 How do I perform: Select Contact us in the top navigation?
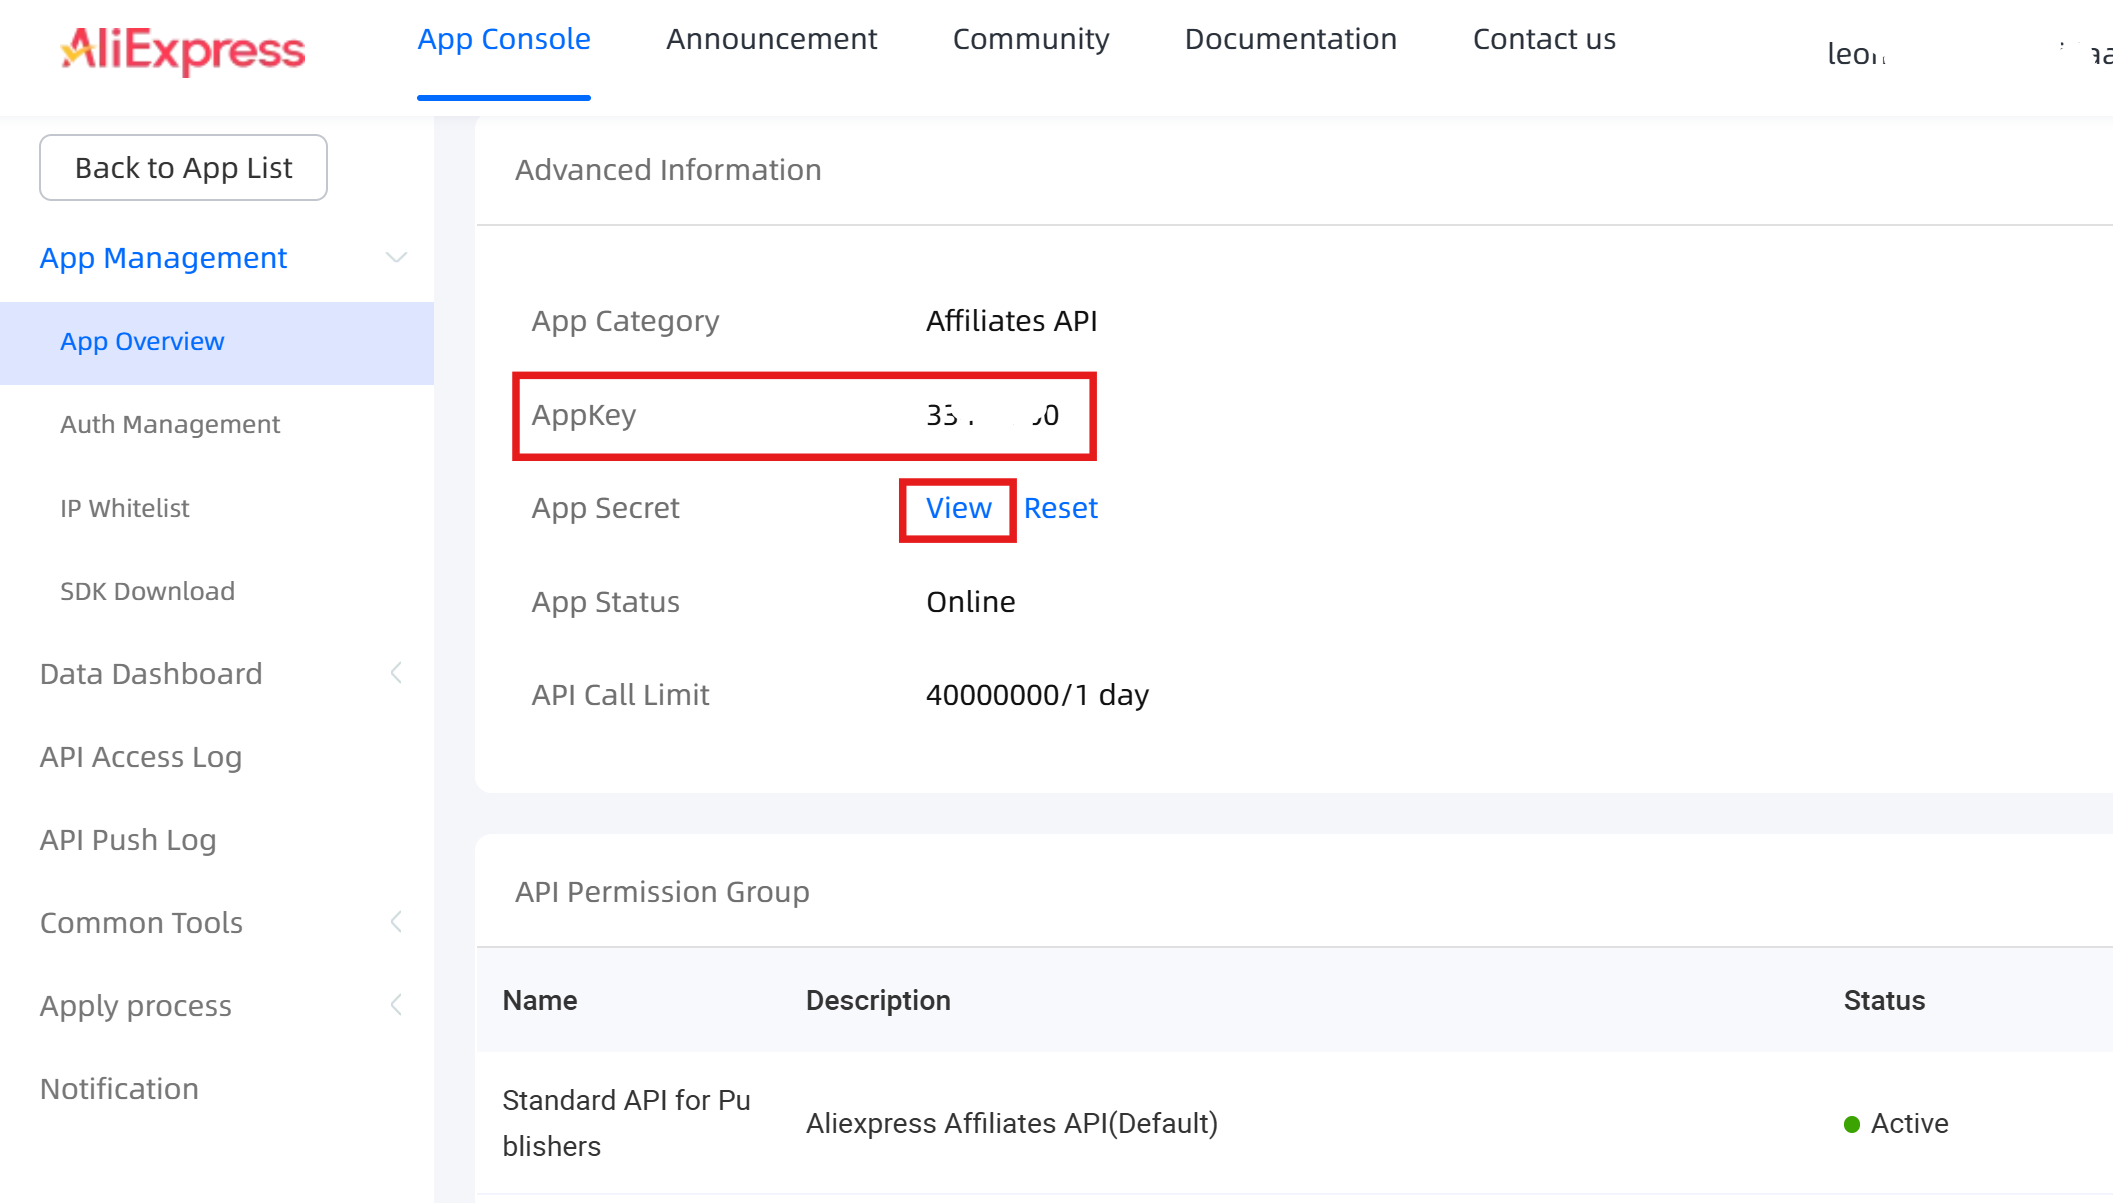coord(1544,39)
